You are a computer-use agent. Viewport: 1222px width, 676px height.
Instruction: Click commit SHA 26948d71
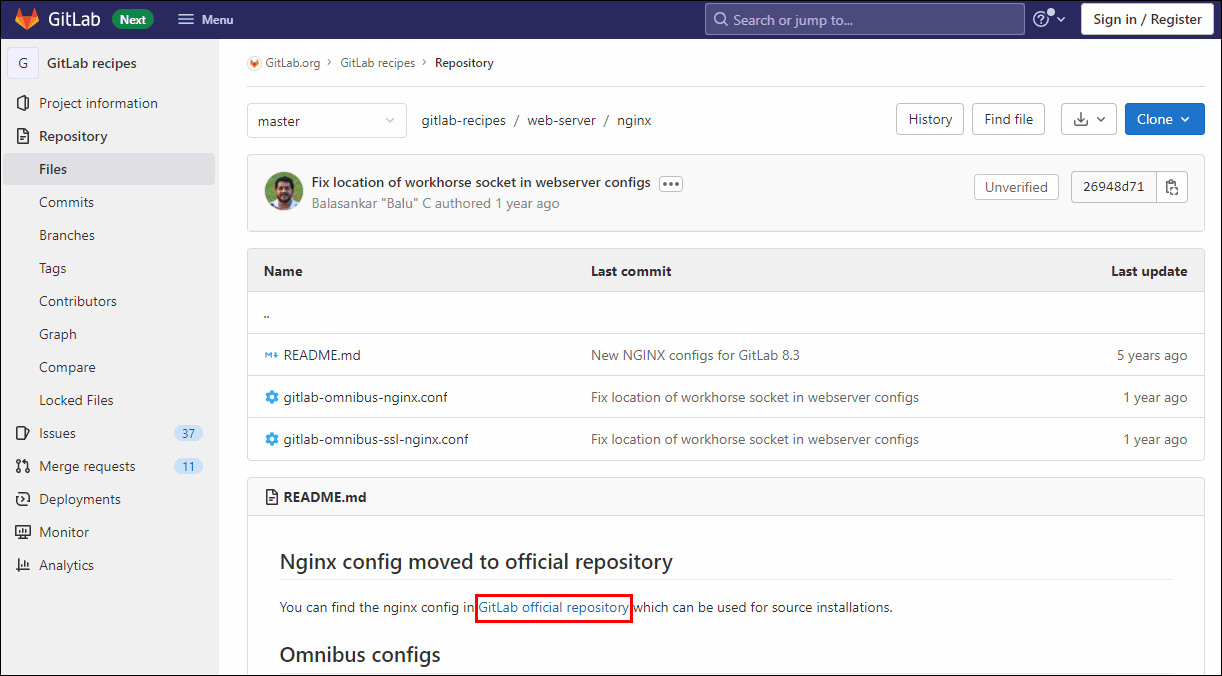(x=1113, y=187)
